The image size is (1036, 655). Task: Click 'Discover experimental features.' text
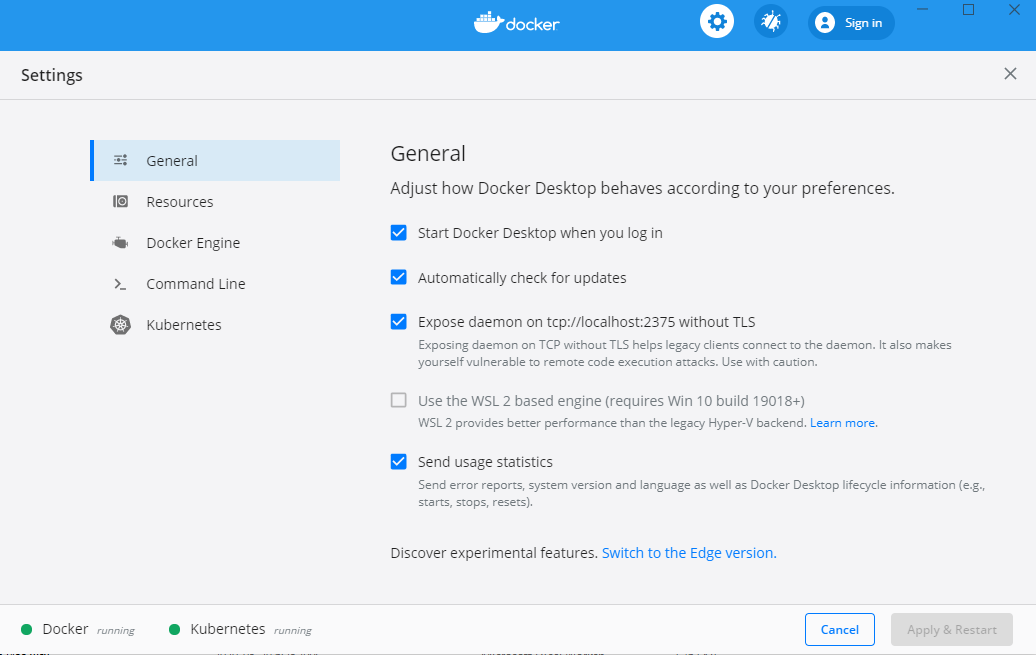(x=494, y=553)
